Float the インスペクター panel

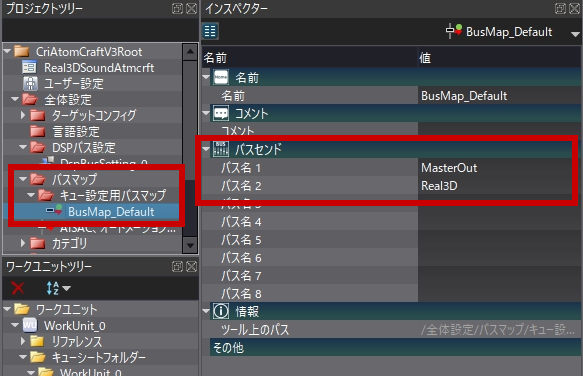pyautogui.click(x=560, y=9)
